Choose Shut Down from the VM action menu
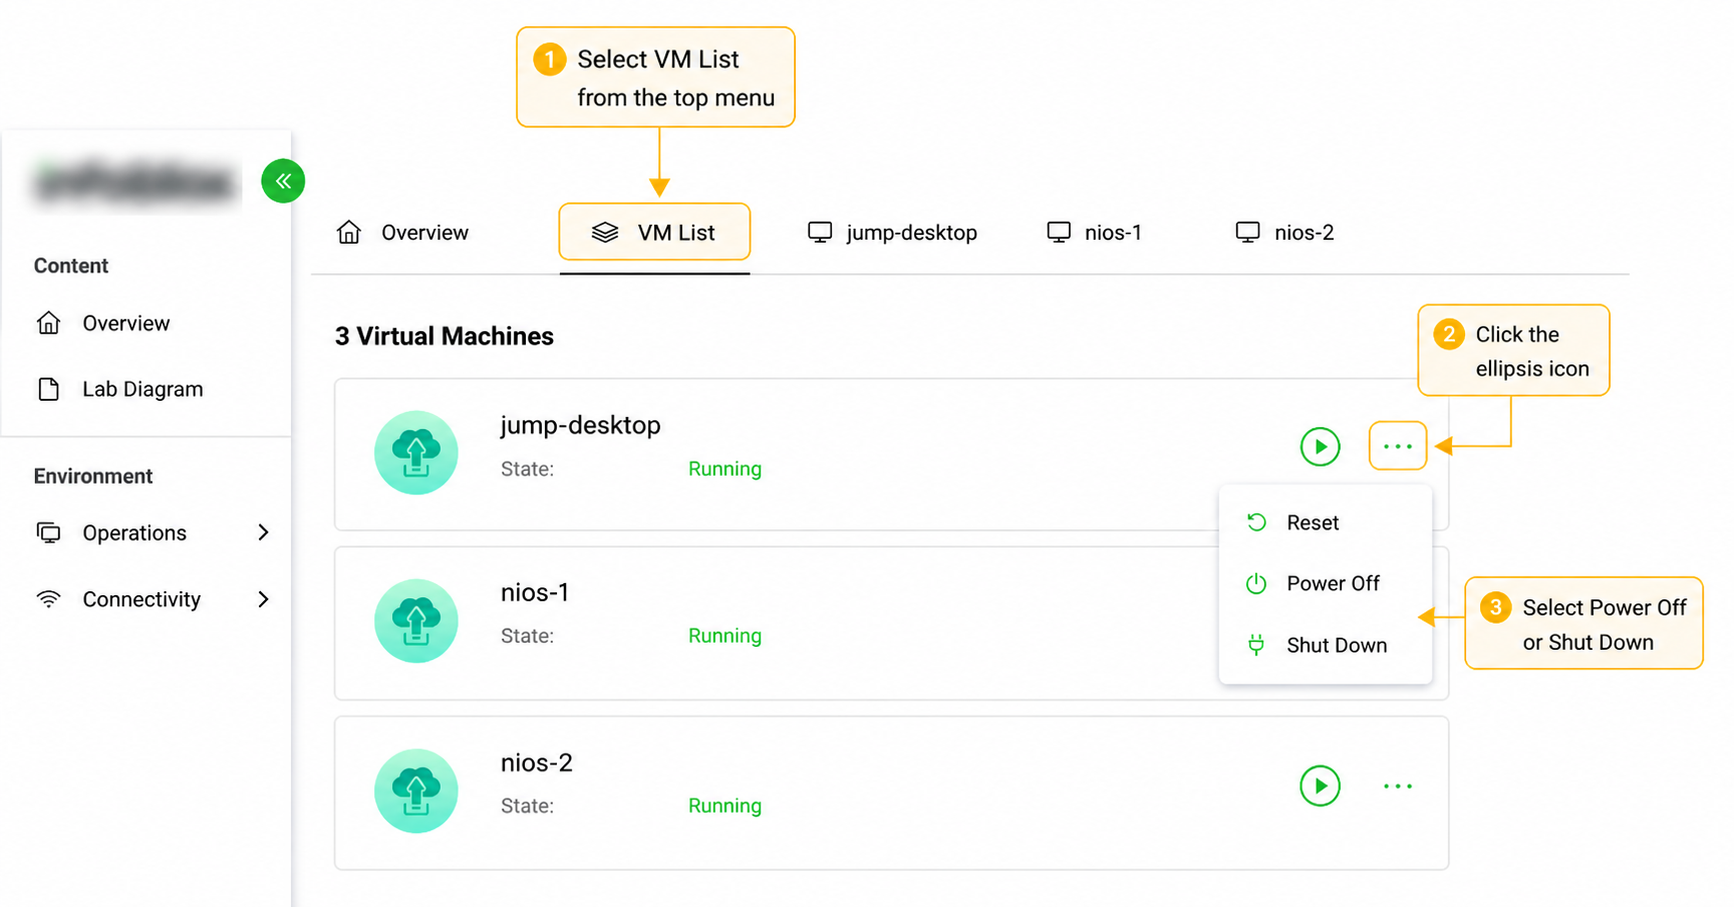This screenshot has width=1734, height=907. pyautogui.click(x=1326, y=645)
